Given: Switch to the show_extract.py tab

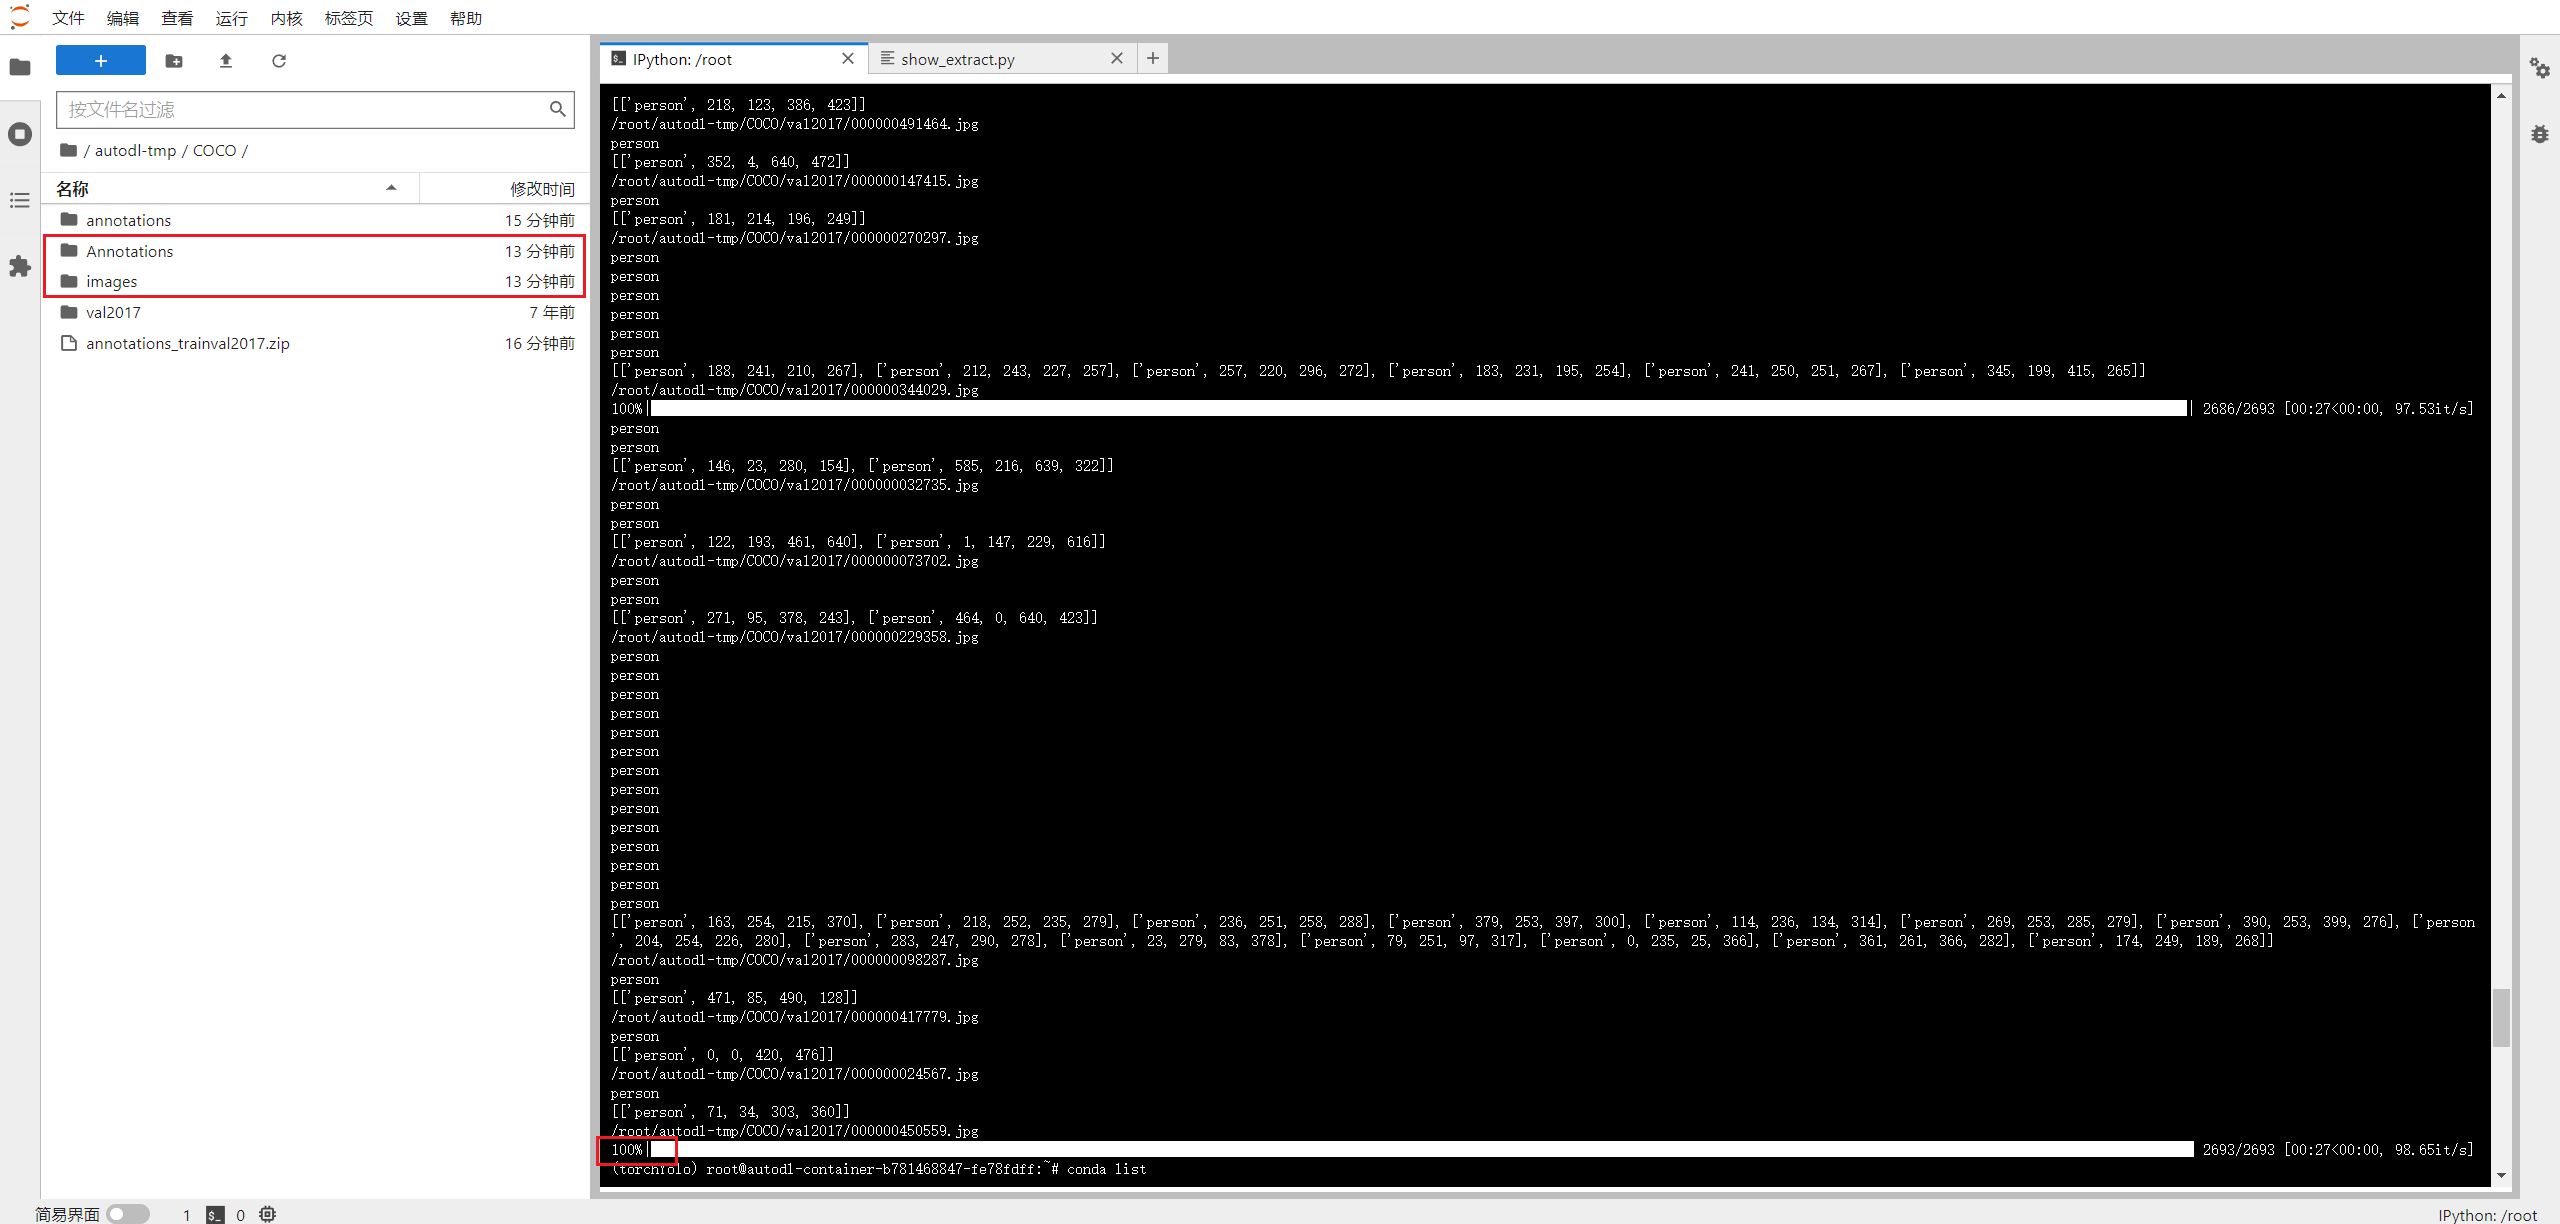Looking at the screenshot, I should tap(958, 59).
